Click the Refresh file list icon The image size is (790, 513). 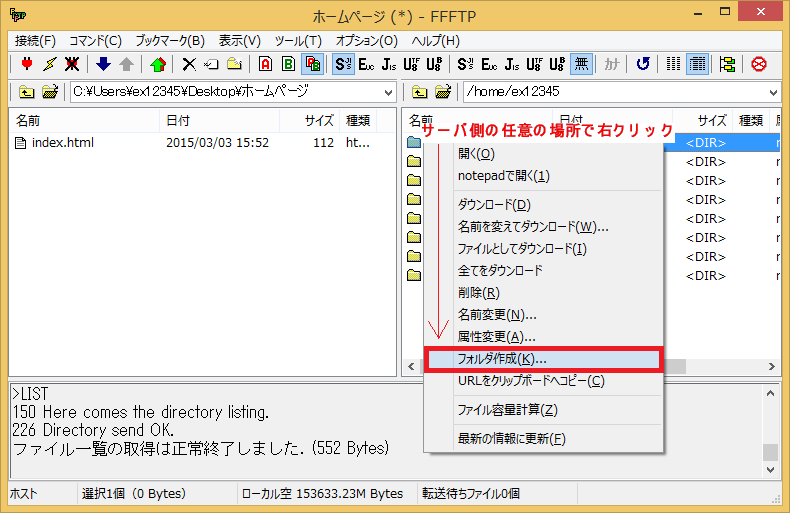(x=643, y=64)
